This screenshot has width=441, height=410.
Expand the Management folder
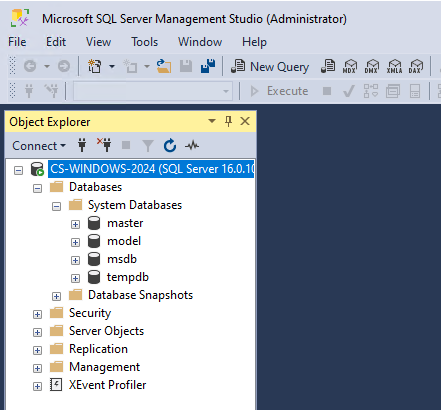click(38, 369)
